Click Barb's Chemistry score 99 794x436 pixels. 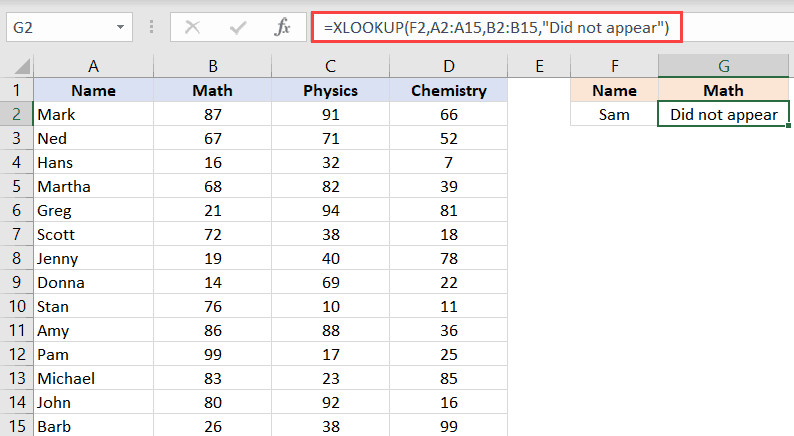coord(449,426)
